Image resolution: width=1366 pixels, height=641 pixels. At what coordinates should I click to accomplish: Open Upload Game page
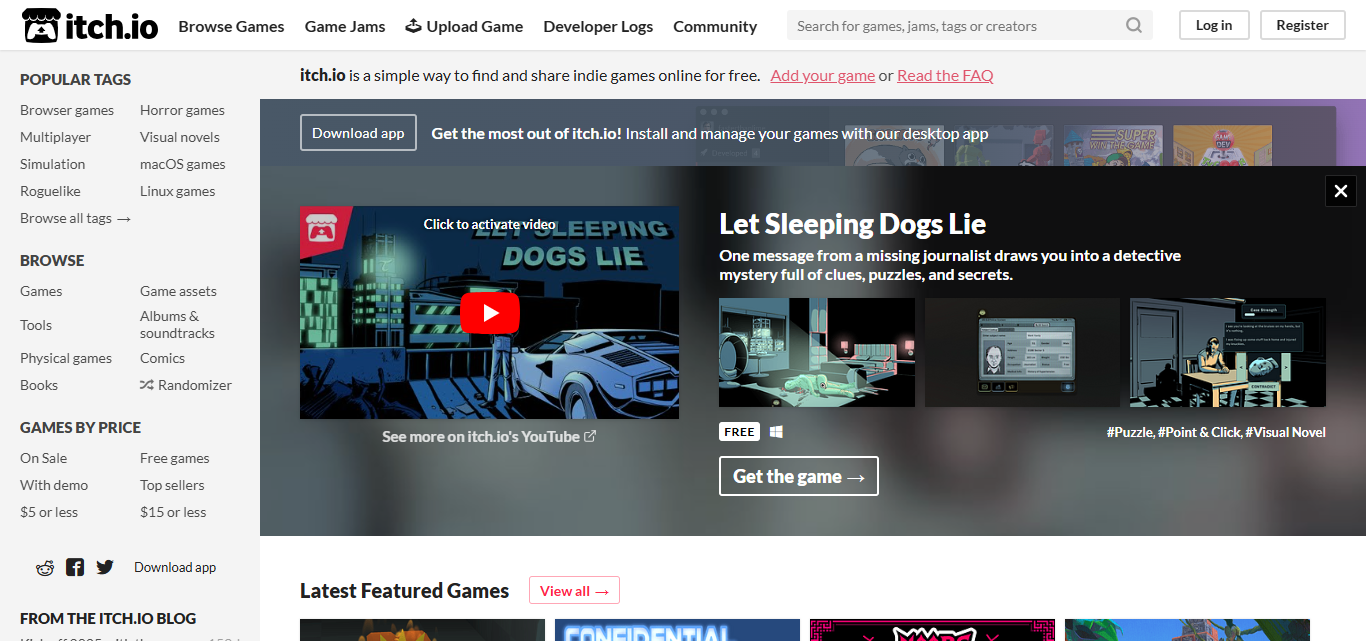[464, 26]
